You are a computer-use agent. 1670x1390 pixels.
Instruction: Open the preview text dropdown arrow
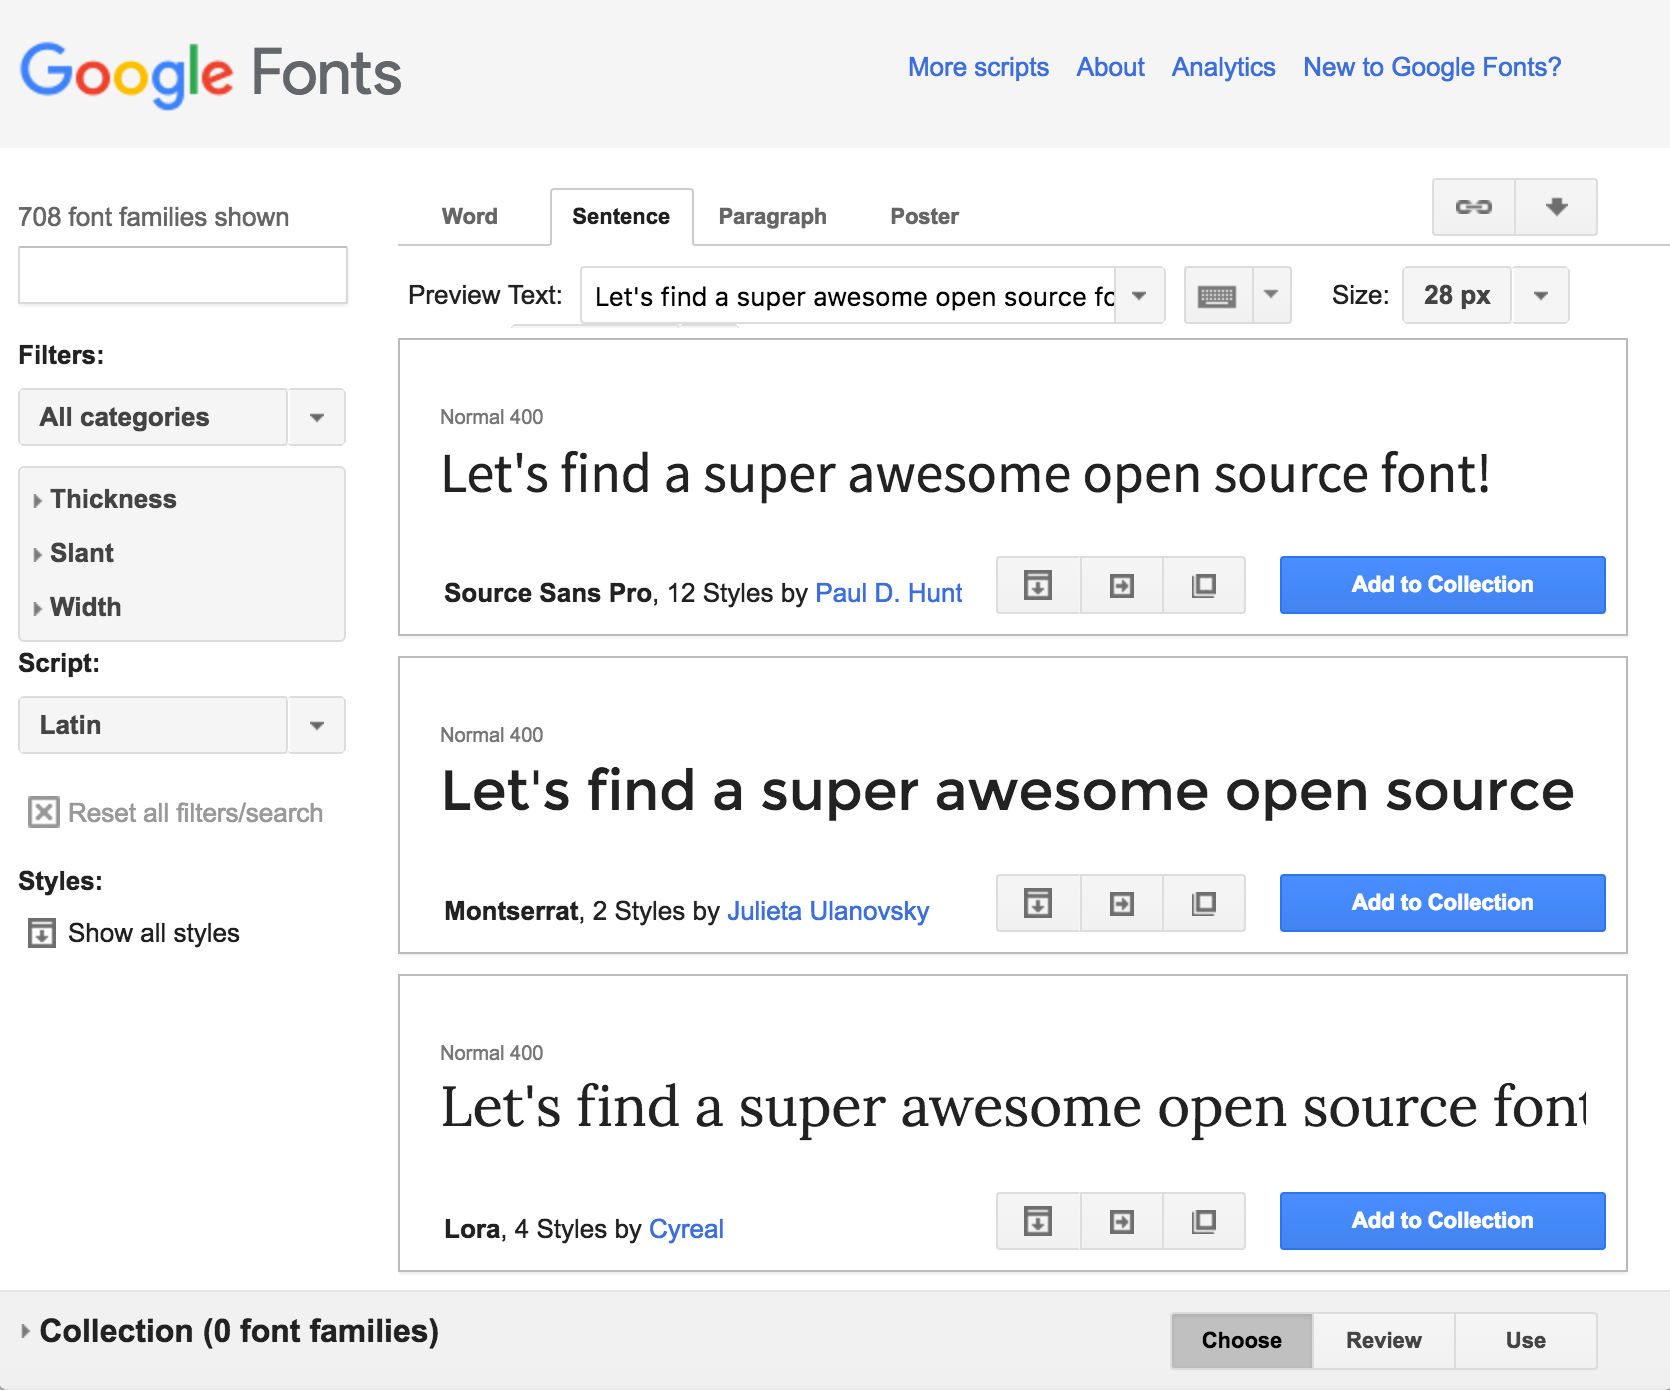[x=1139, y=295]
